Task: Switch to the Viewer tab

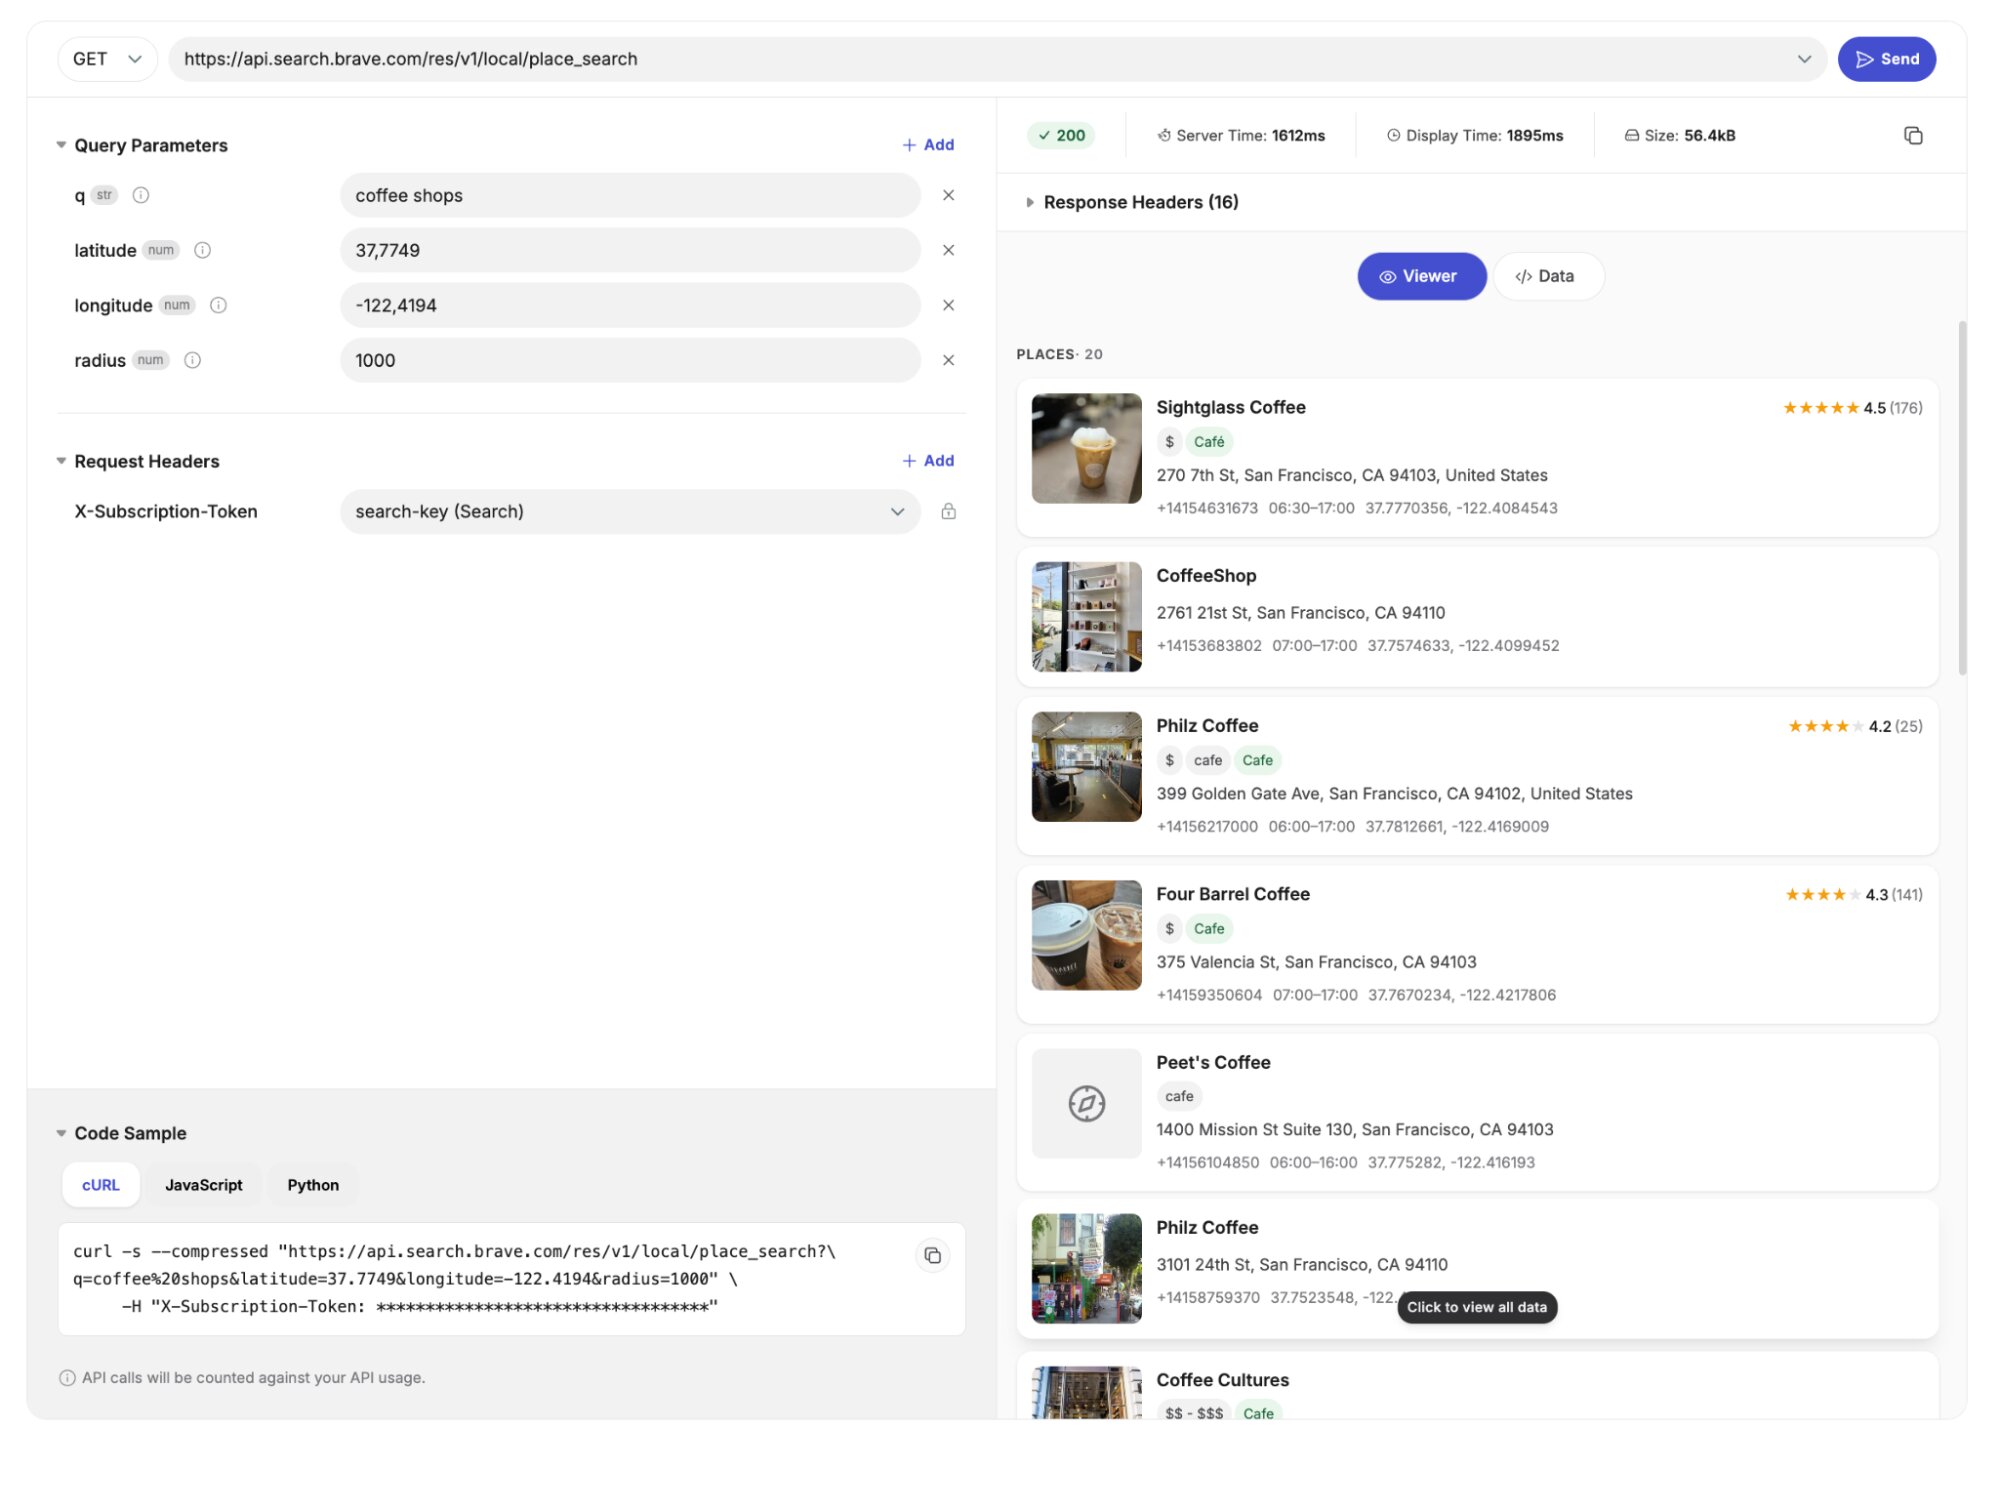Action: pos(1421,276)
